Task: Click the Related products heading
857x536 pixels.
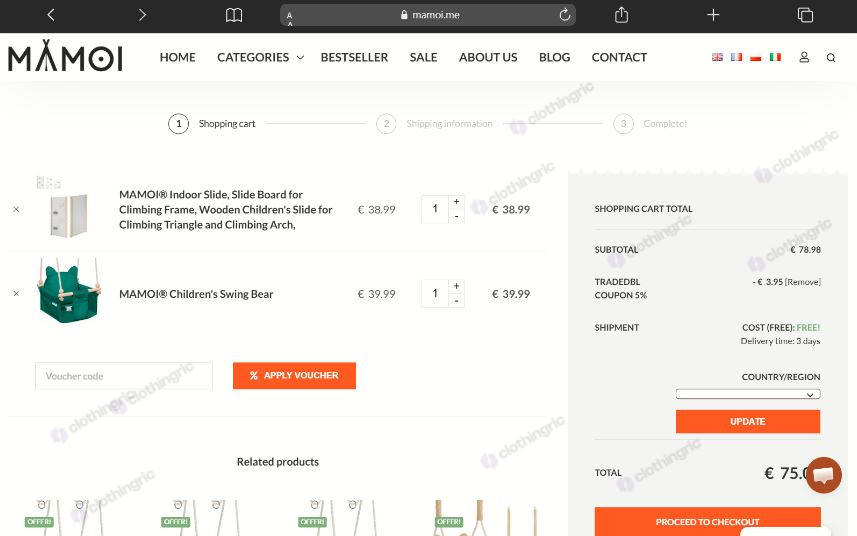Action: click(278, 462)
